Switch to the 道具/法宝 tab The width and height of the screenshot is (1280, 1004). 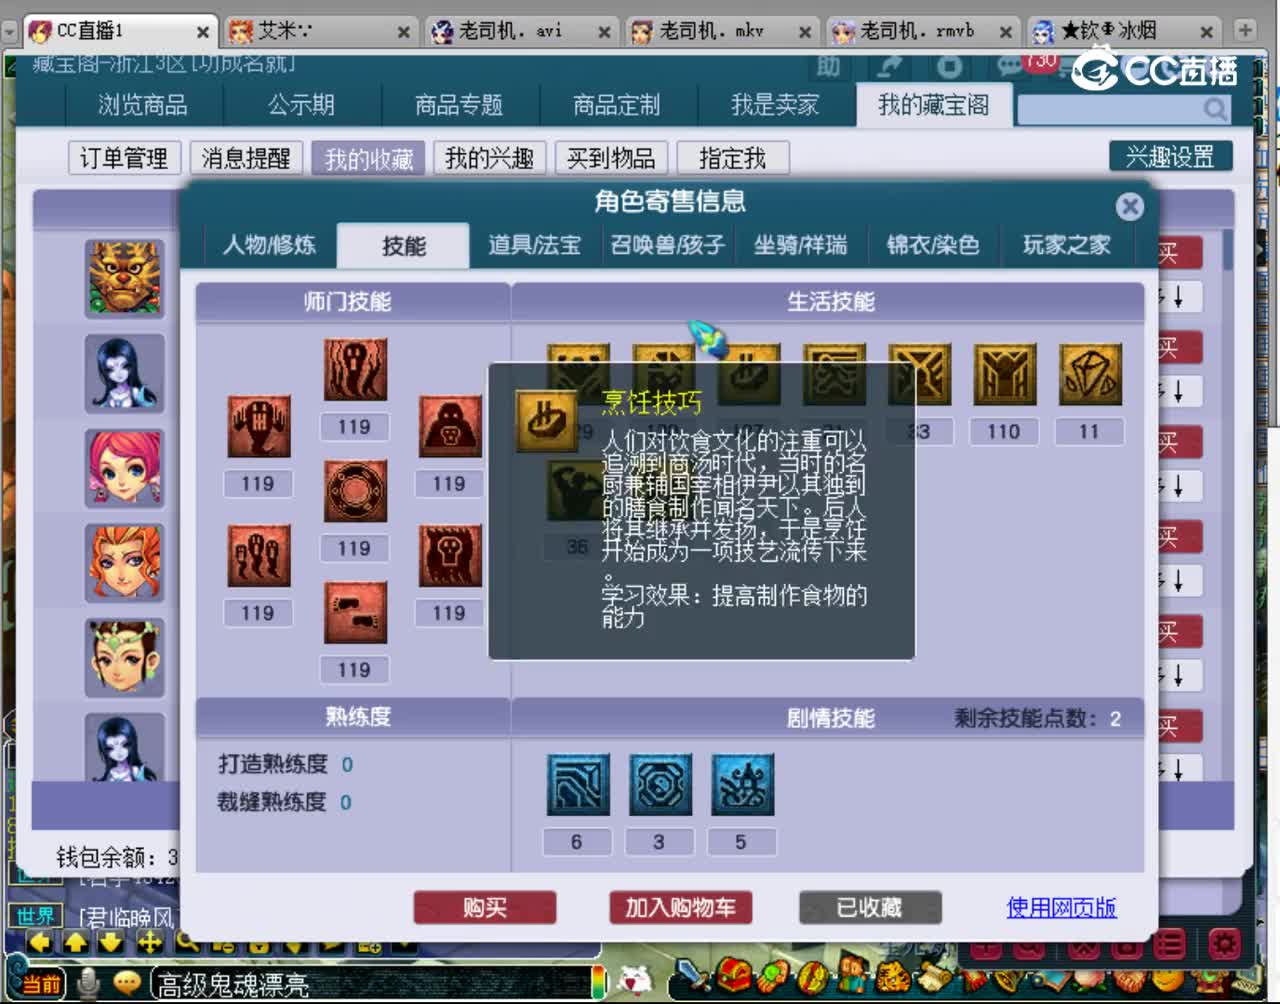pyautogui.click(x=534, y=245)
